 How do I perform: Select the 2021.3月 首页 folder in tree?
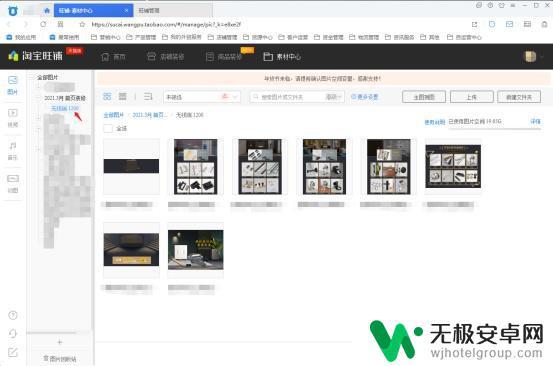pyautogui.click(x=65, y=98)
